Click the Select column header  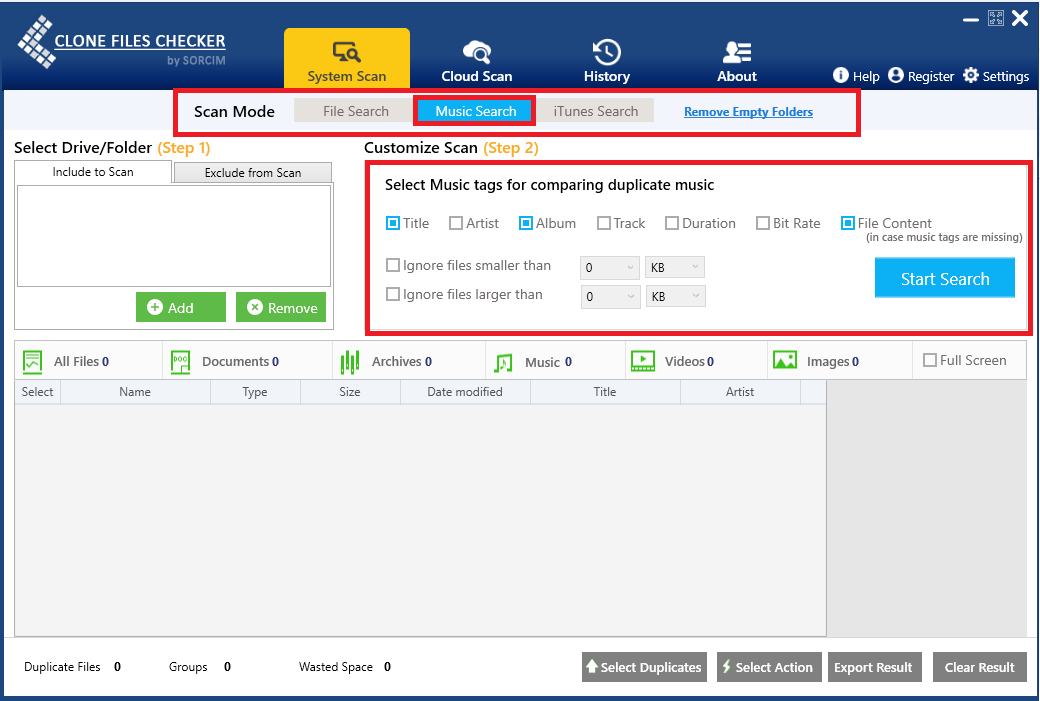pos(37,392)
